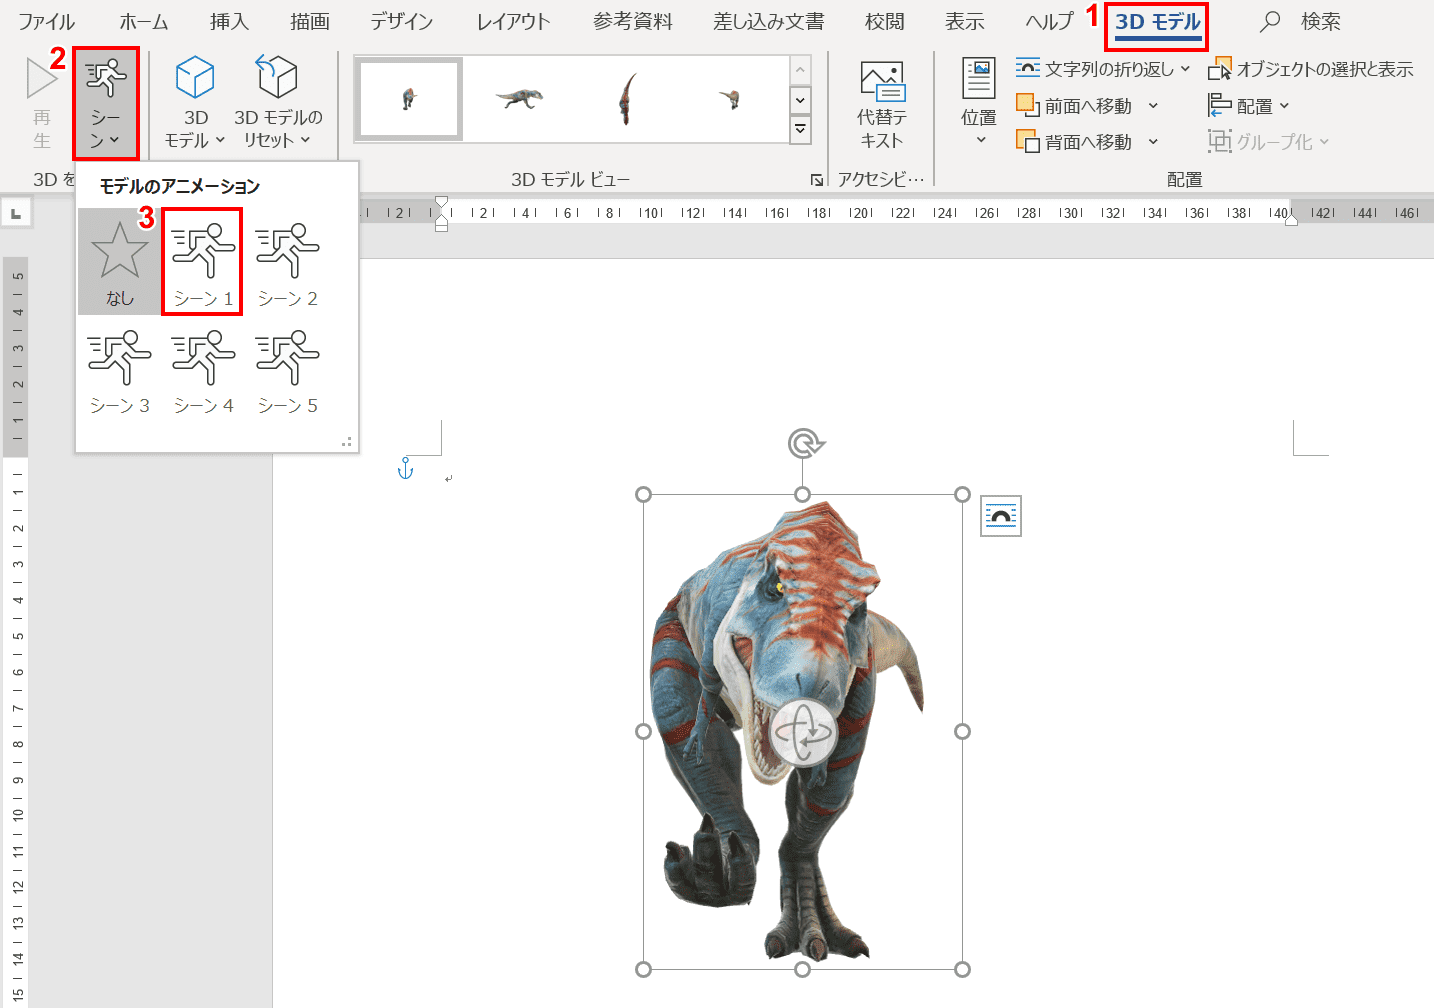Click the resize grip of the animation dropdown
Viewport: 1434px width, 1008px height.
347,441
